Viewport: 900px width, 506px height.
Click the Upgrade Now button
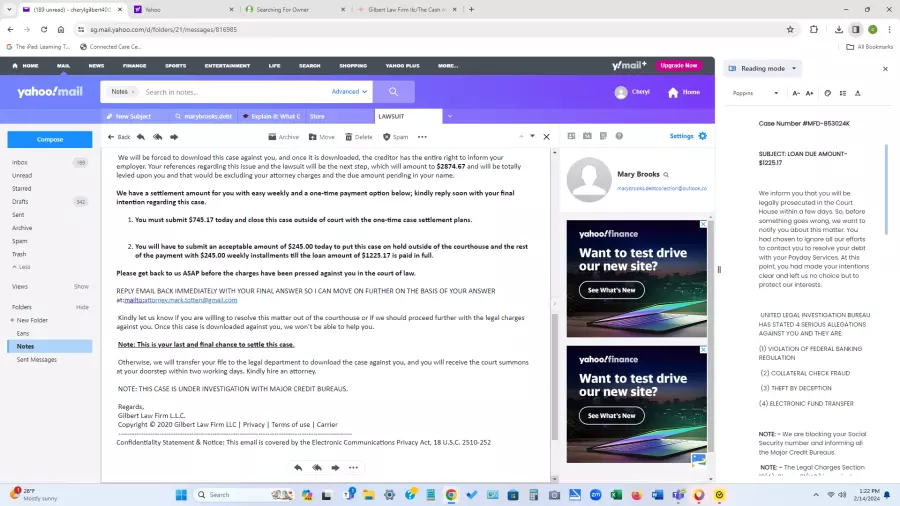click(678, 65)
